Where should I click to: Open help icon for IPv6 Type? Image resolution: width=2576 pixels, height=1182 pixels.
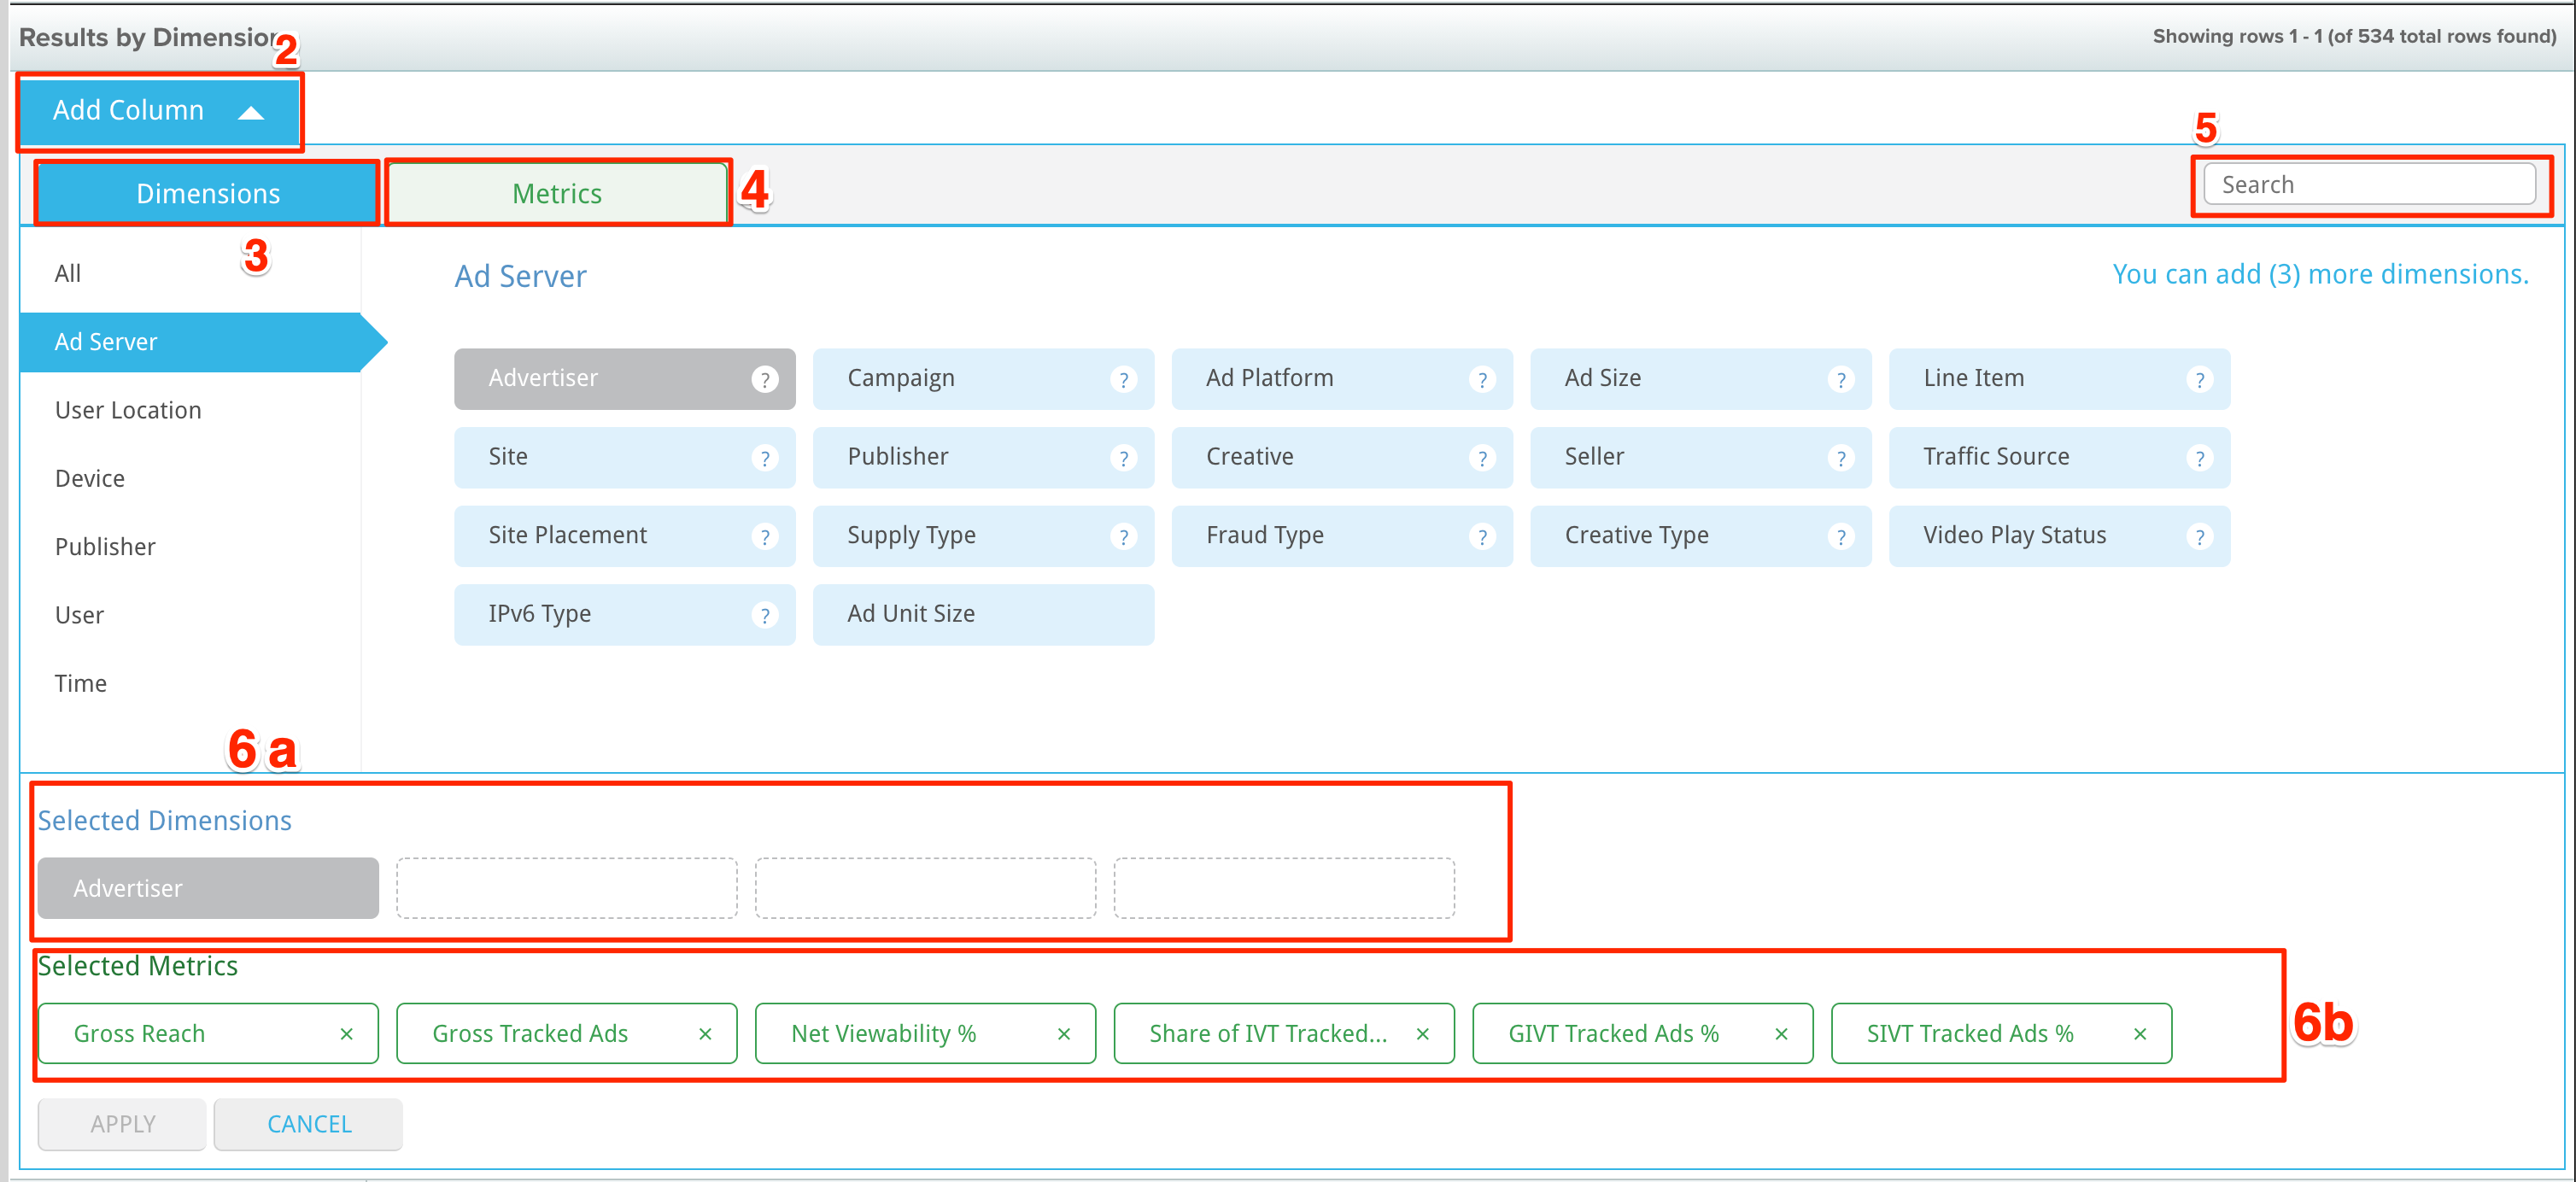[764, 615]
